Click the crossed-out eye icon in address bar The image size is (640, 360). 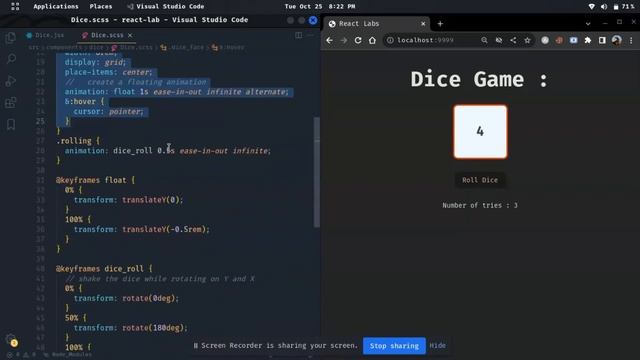499,40
